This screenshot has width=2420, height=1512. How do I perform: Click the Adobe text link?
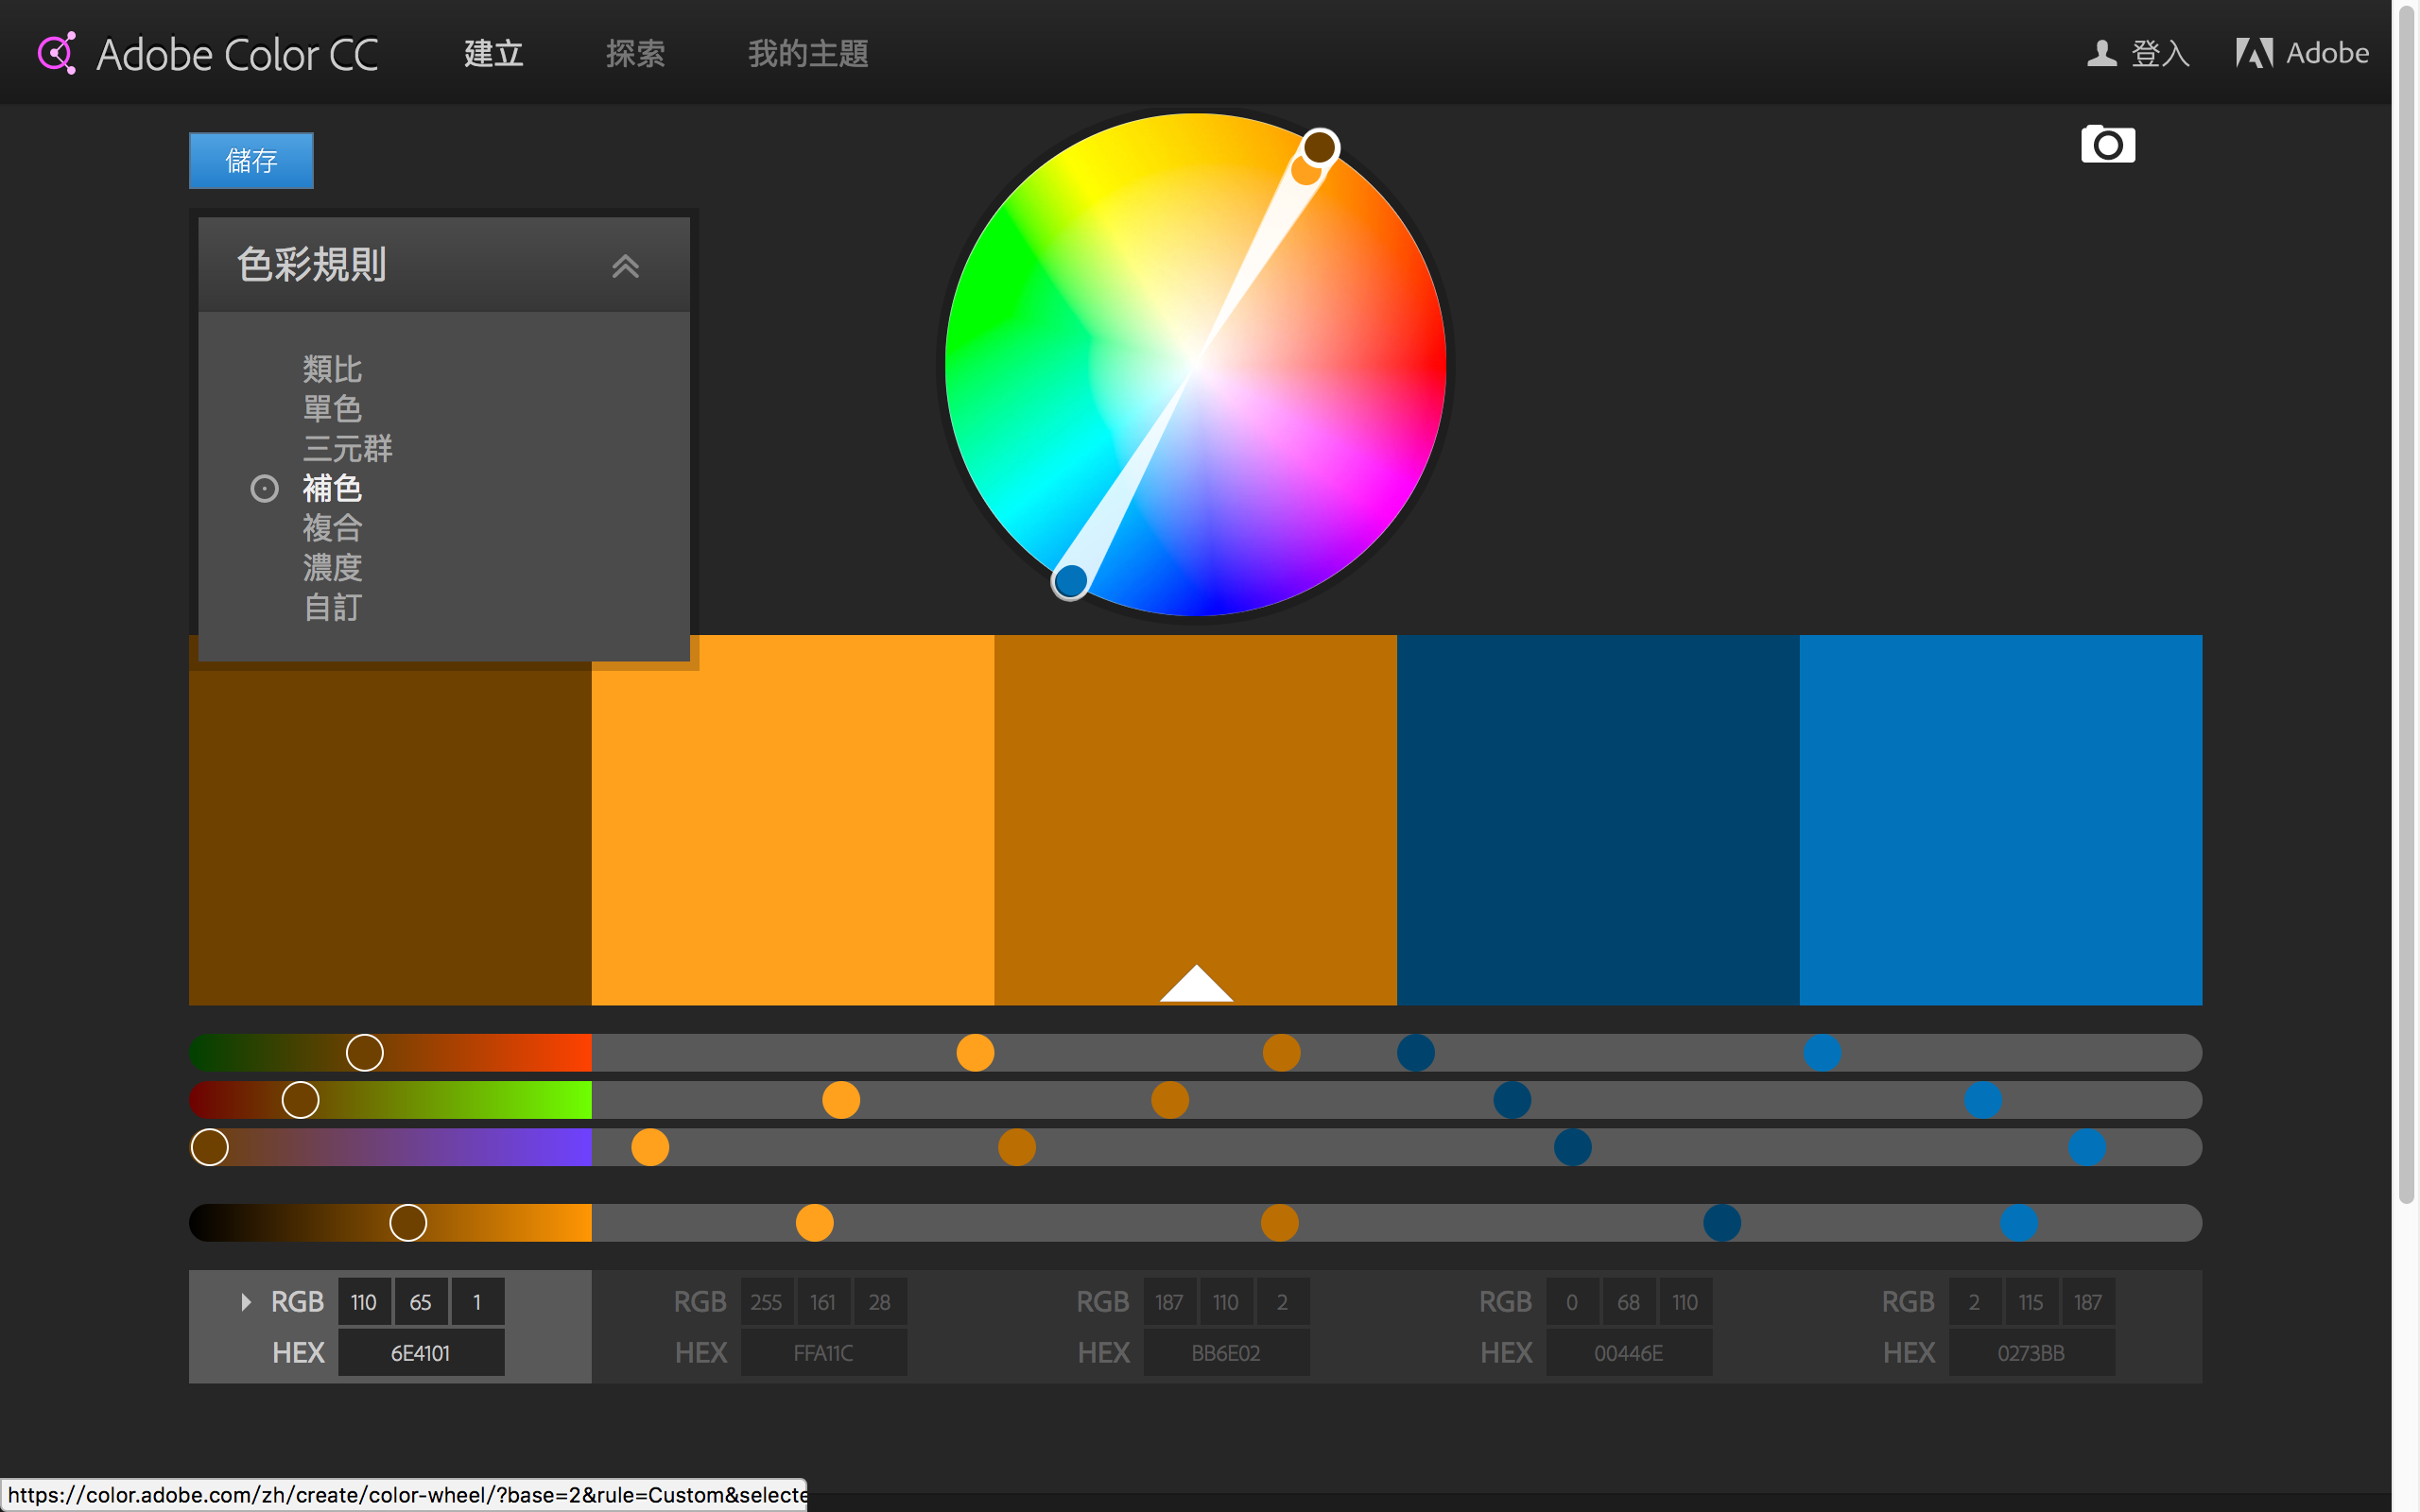point(2327,53)
